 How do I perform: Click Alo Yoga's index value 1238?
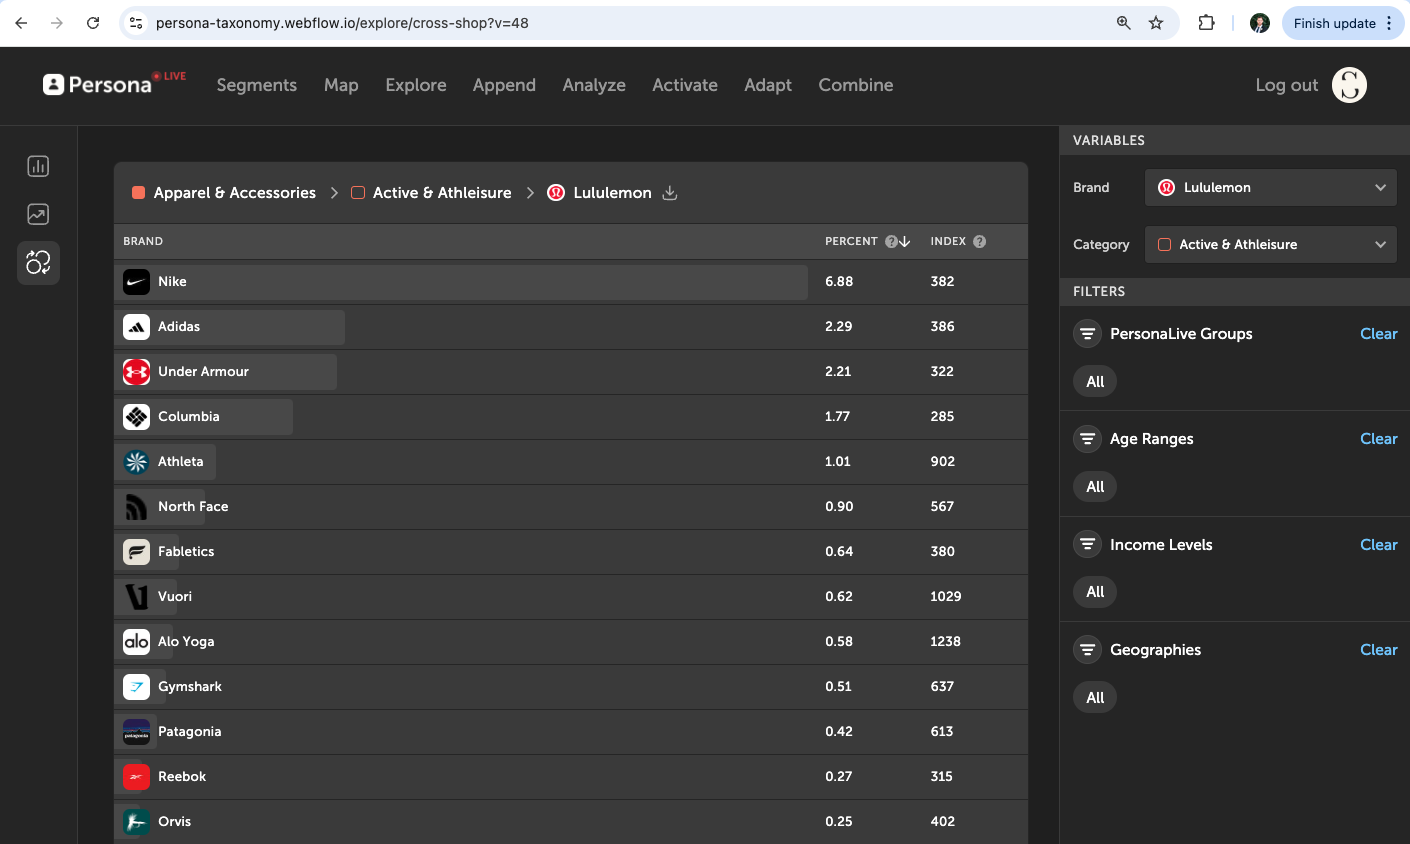(x=945, y=642)
